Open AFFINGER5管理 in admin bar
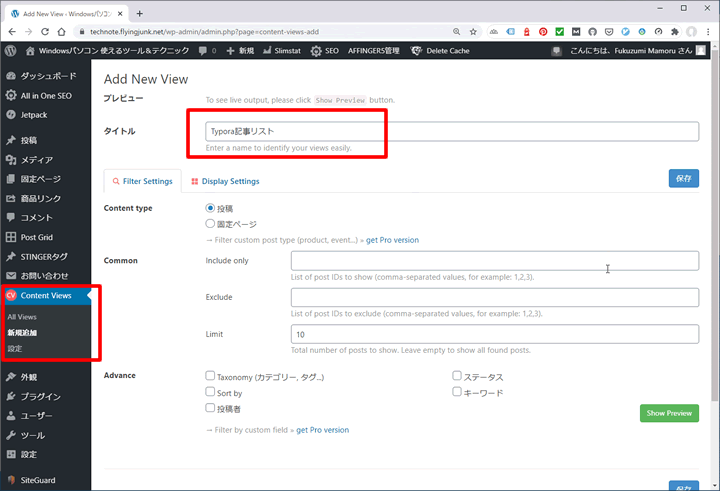This screenshot has width=720, height=491. tap(374, 51)
